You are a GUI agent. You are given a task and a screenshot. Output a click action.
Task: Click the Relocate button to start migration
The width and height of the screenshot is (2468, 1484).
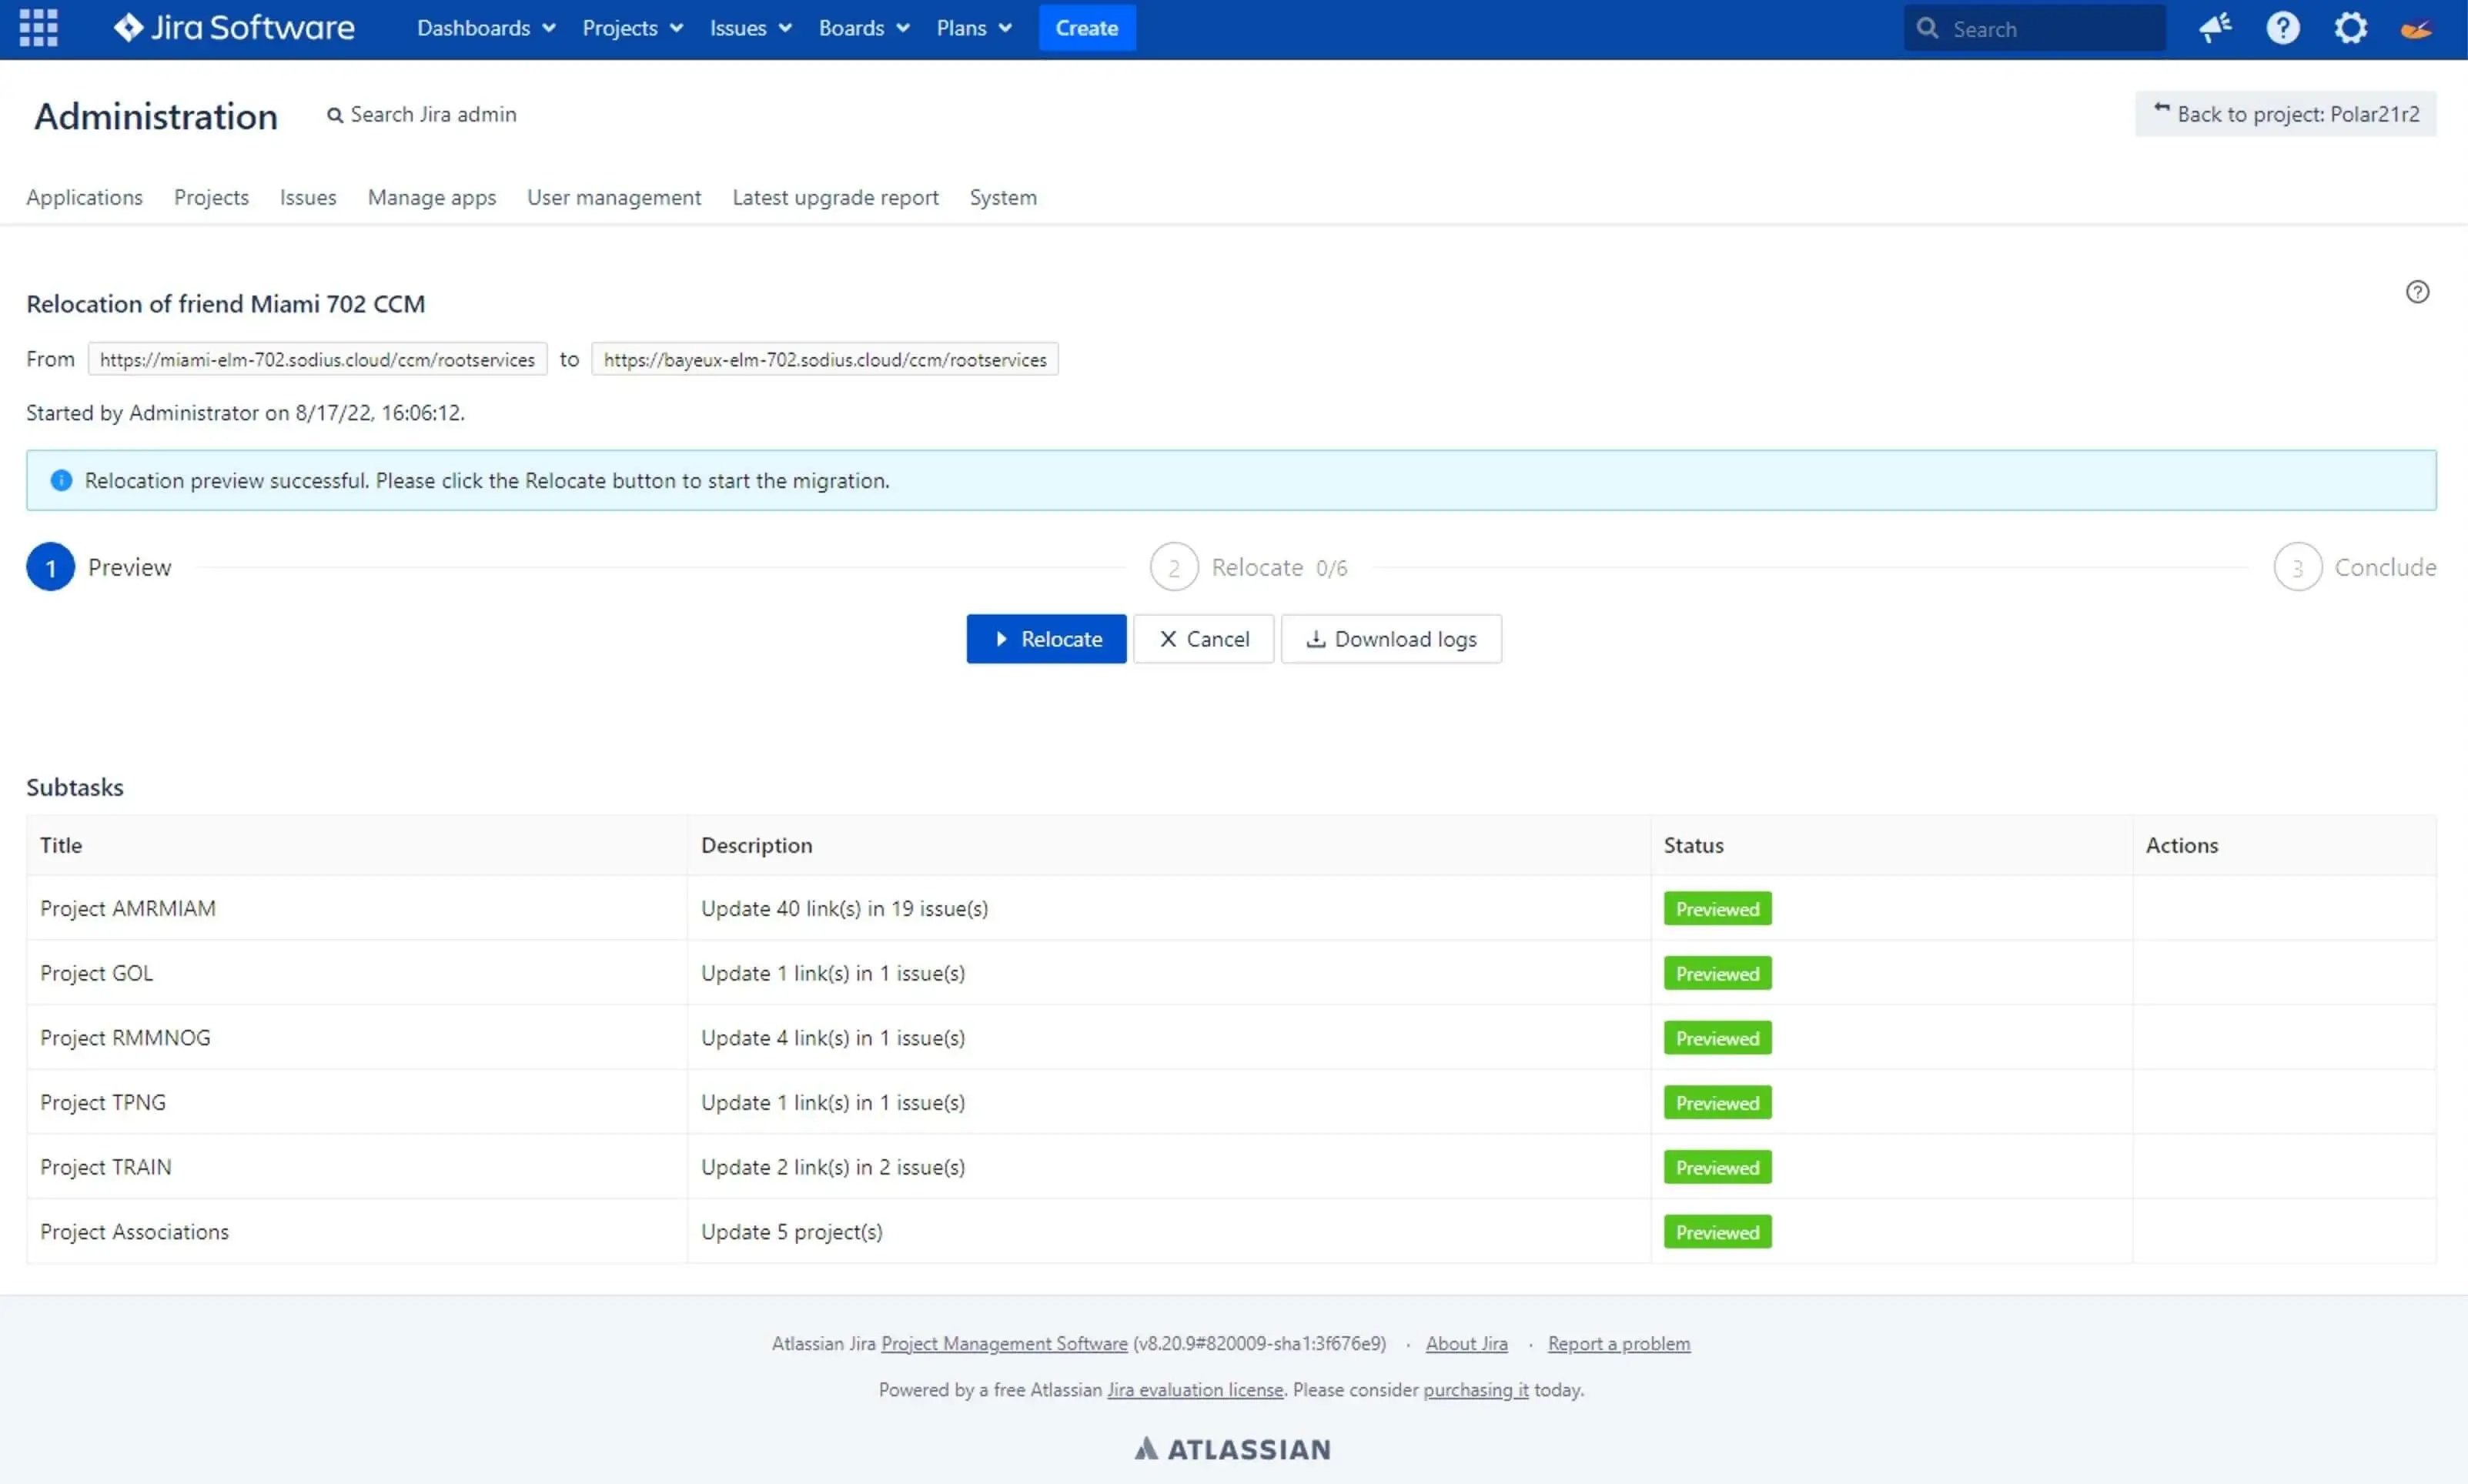pyautogui.click(x=1045, y=638)
